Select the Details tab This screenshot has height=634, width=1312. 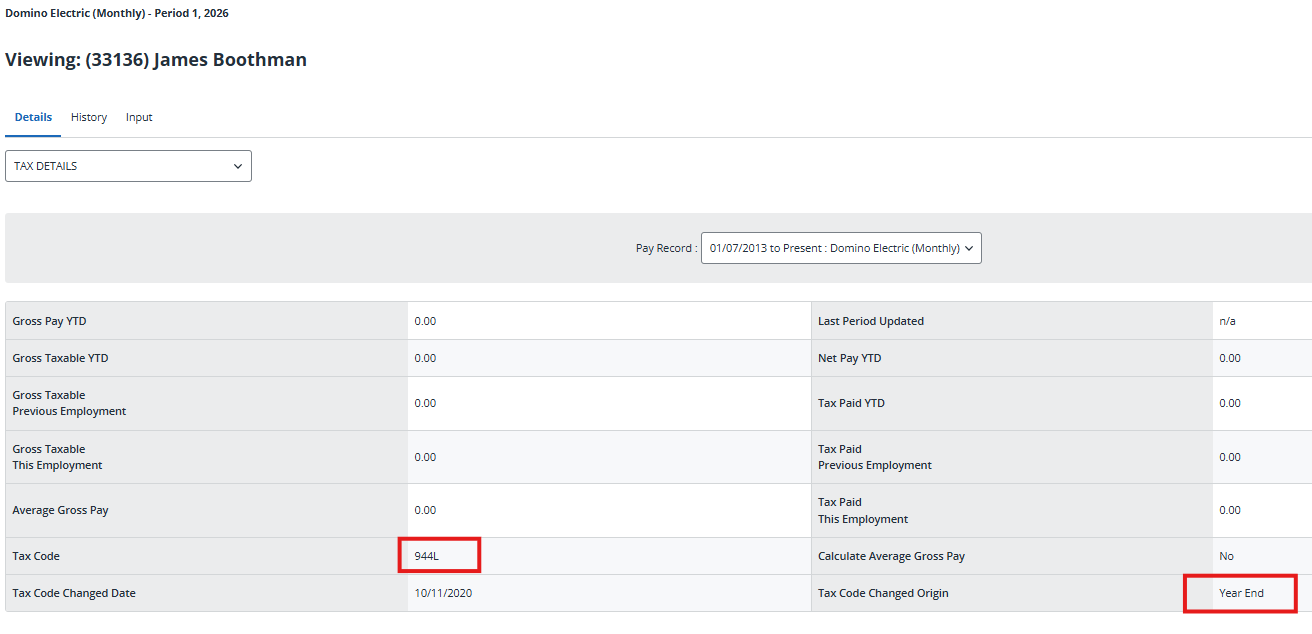click(x=33, y=117)
